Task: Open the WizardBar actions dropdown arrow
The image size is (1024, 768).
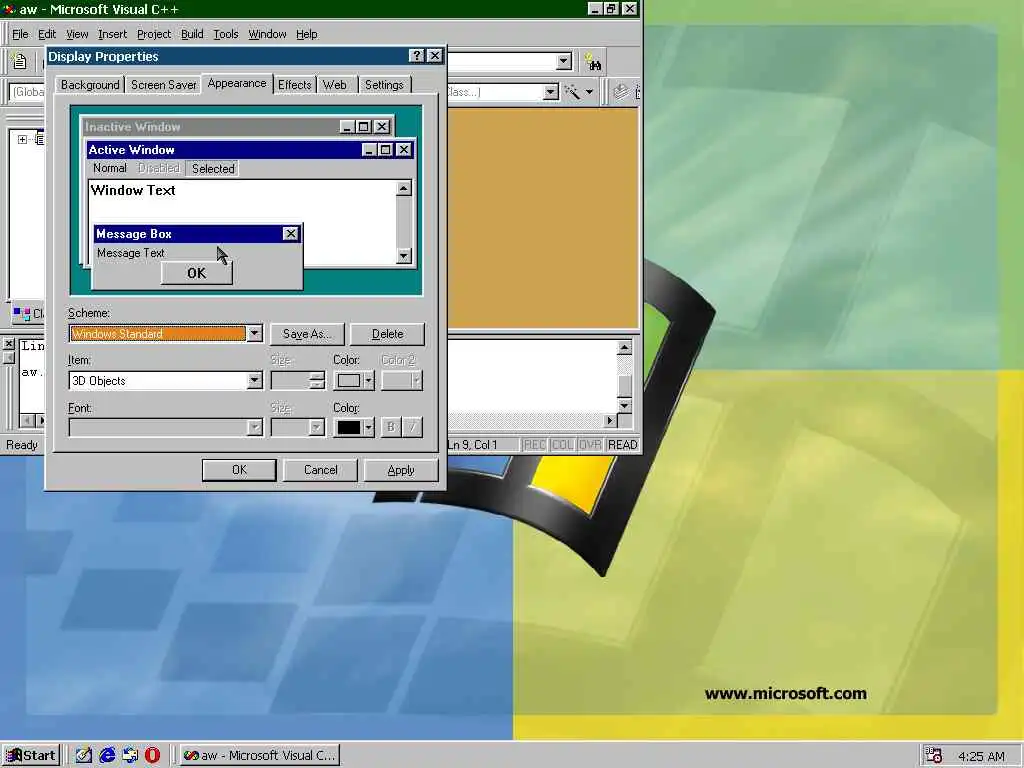Action: point(589,92)
